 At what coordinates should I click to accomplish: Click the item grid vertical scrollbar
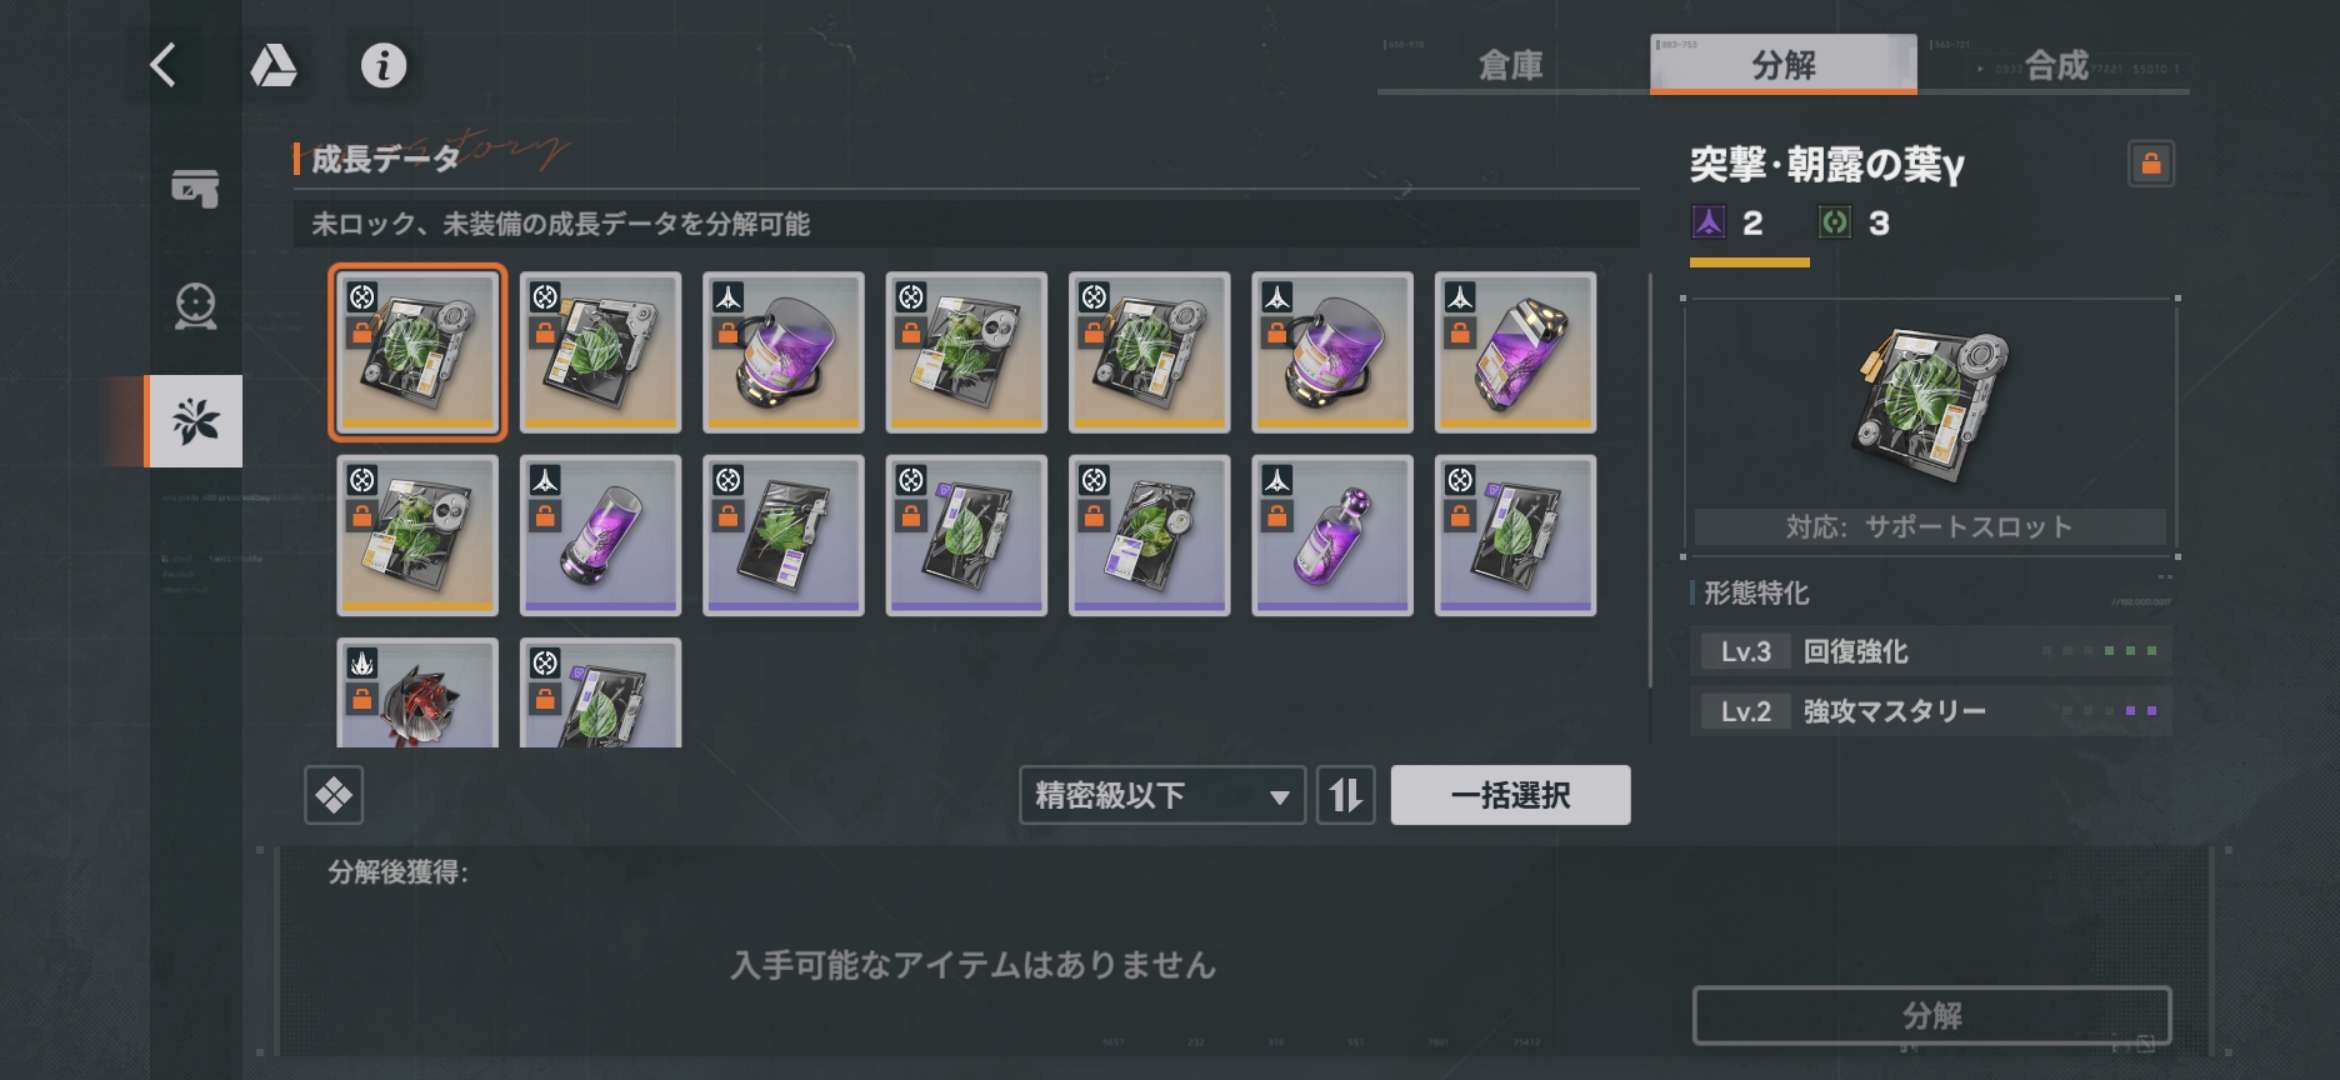(1650, 480)
